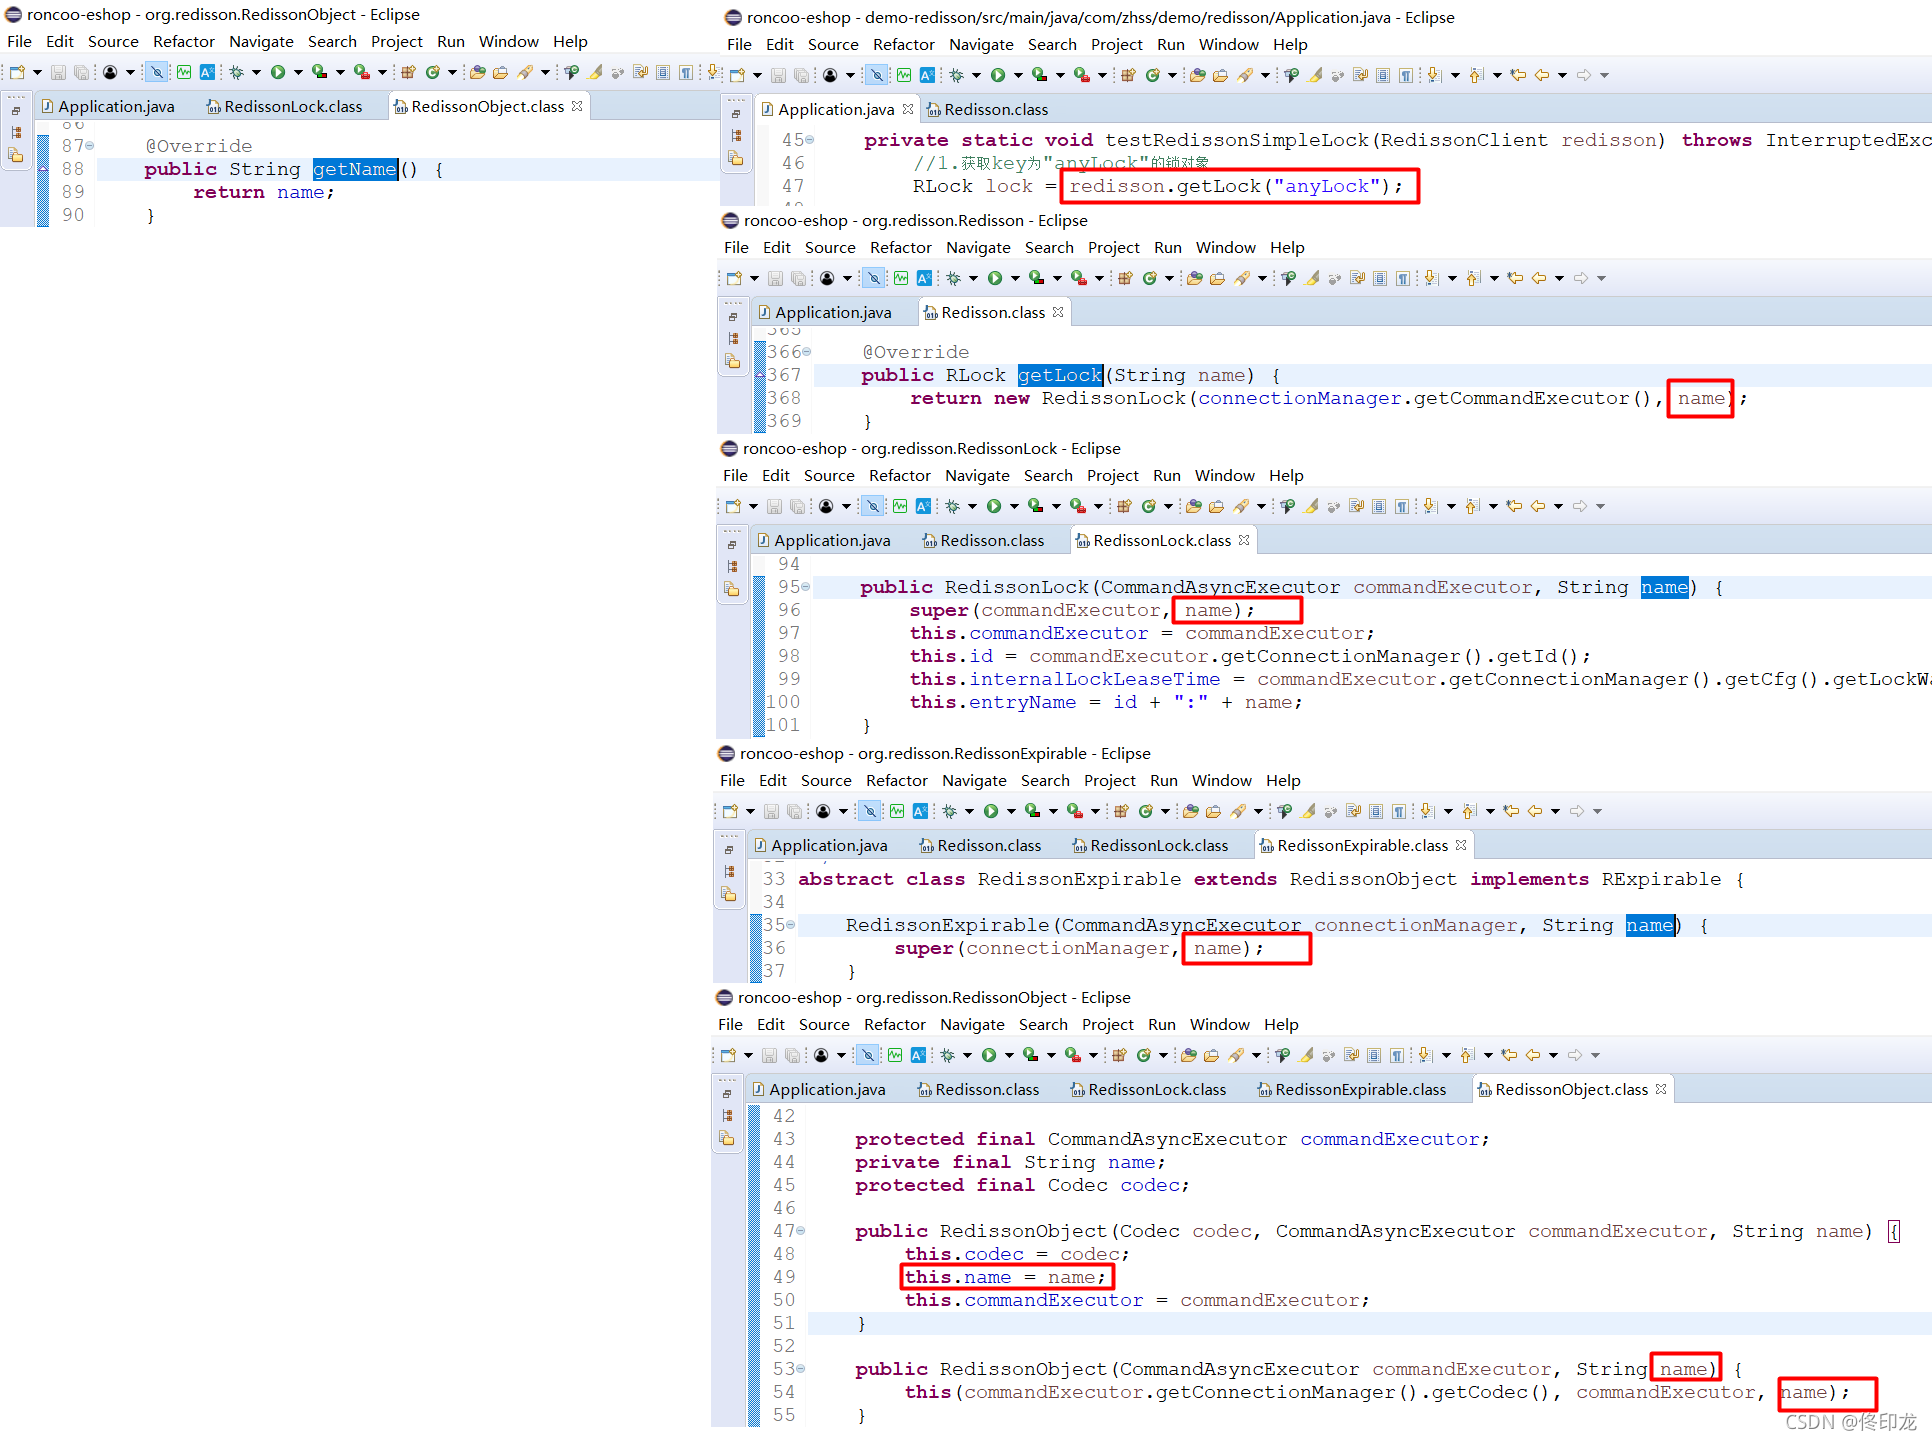Image resolution: width=1932 pixels, height=1440 pixels.
Task: Click Debug bug icon in org.redisson.RedissonLock window
Action: pyautogui.click(x=952, y=506)
